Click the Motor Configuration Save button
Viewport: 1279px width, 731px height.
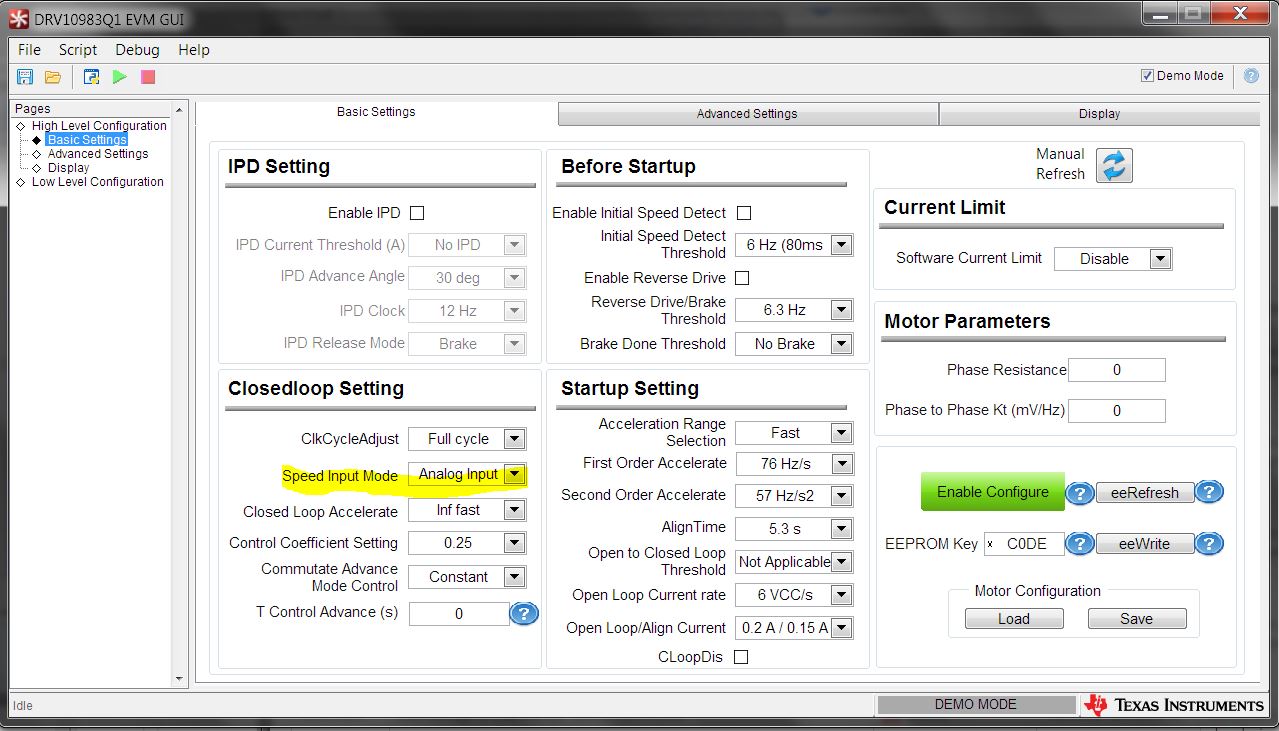pyautogui.click(x=1137, y=619)
